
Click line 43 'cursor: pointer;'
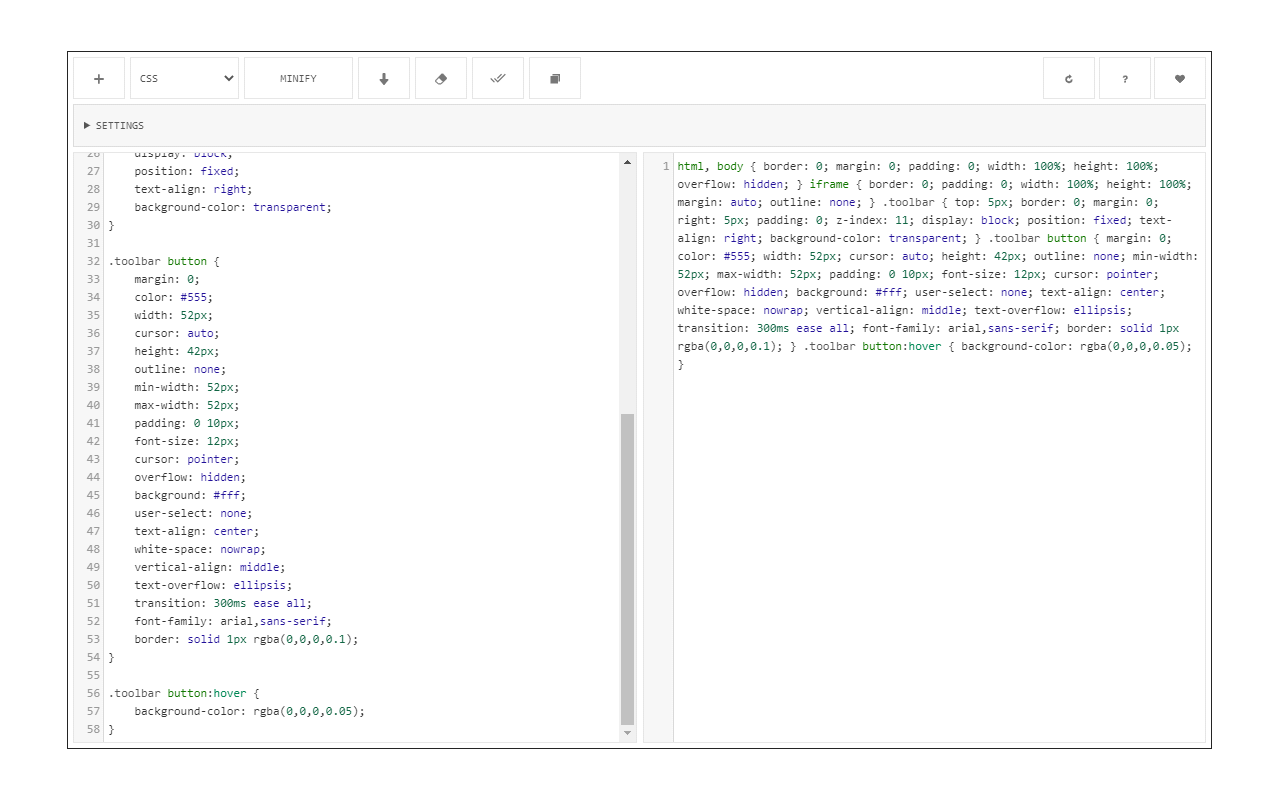[187, 459]
